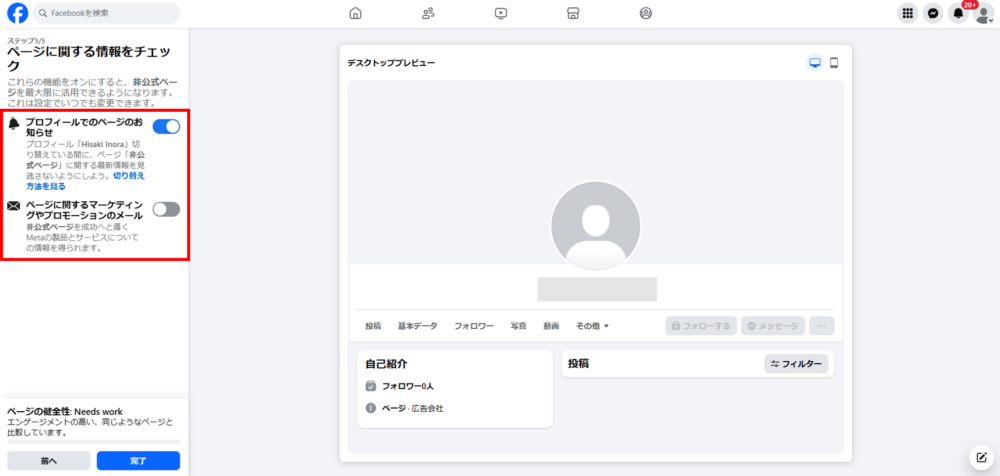The image size is (1000, 476).
Task: Select the desktop preview icon
Action: [x=814, y=63]
